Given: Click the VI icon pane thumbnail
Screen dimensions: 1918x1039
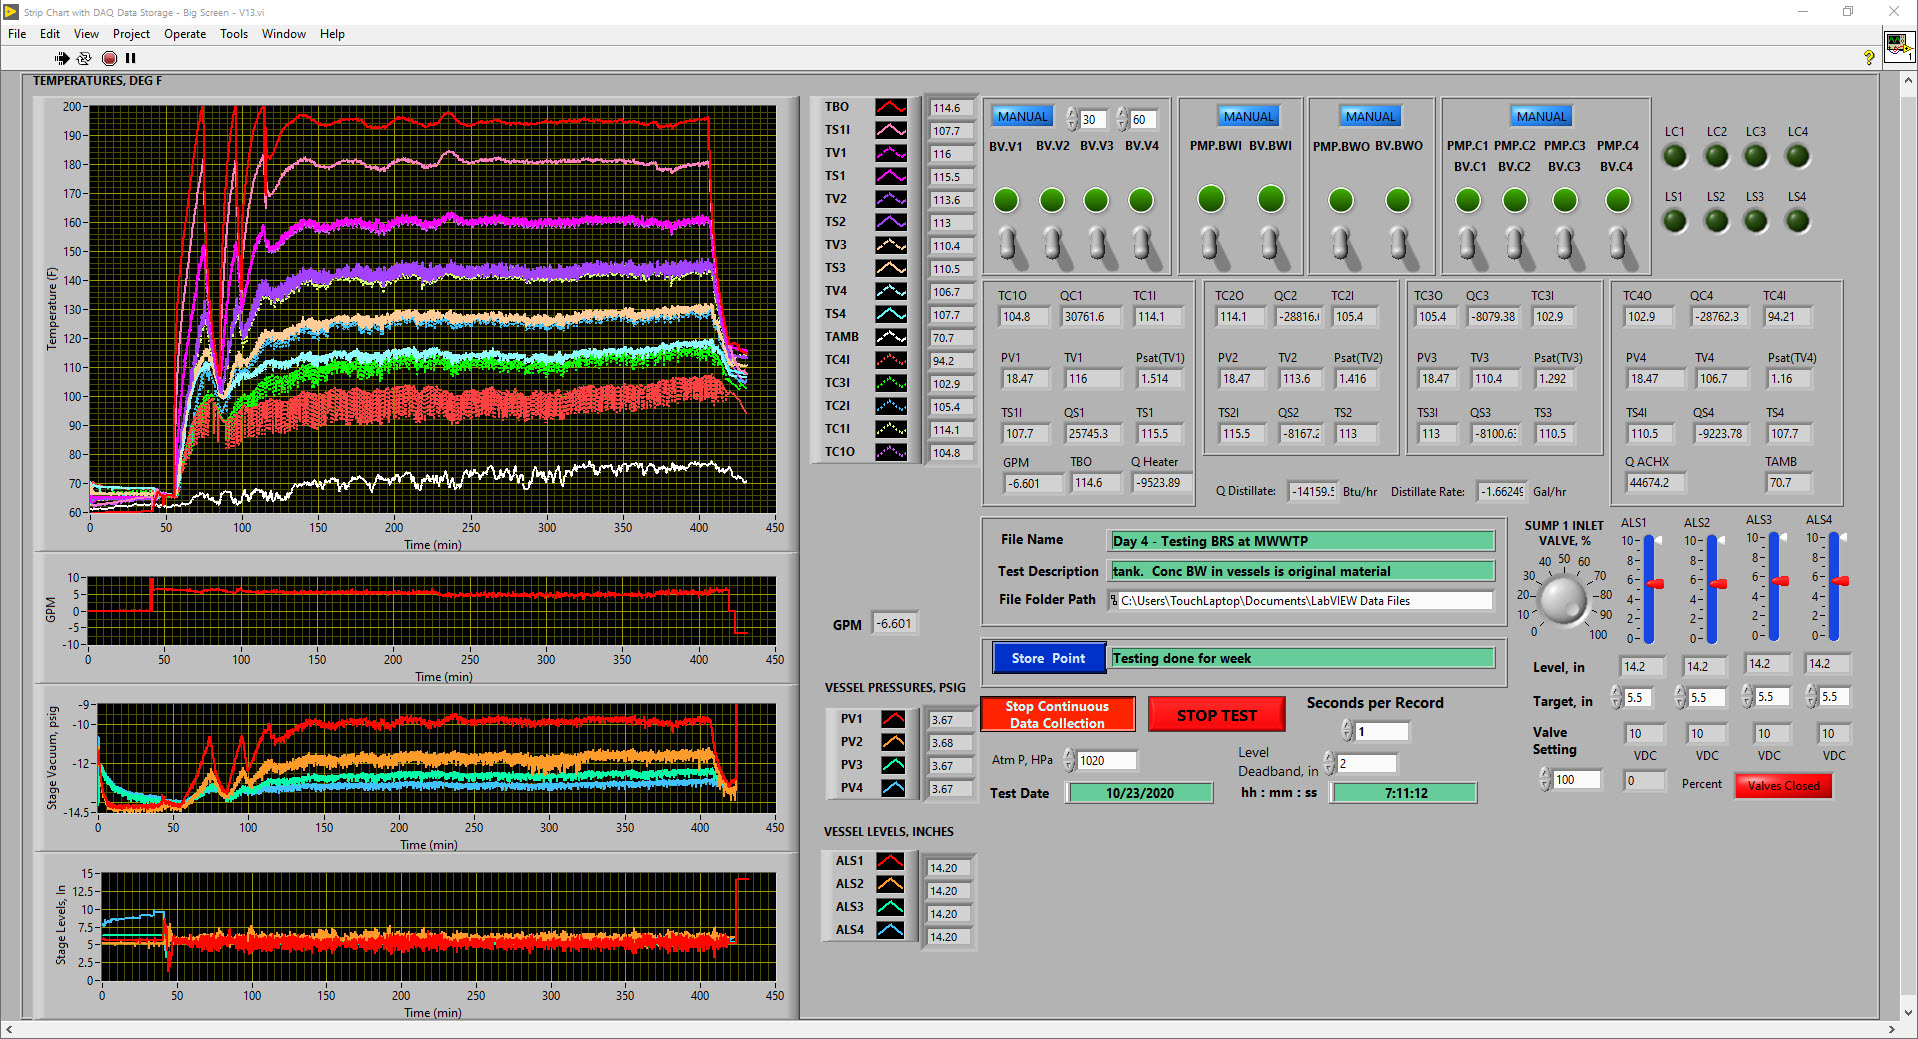Looking at the screenshot, I should (1898, 46).
